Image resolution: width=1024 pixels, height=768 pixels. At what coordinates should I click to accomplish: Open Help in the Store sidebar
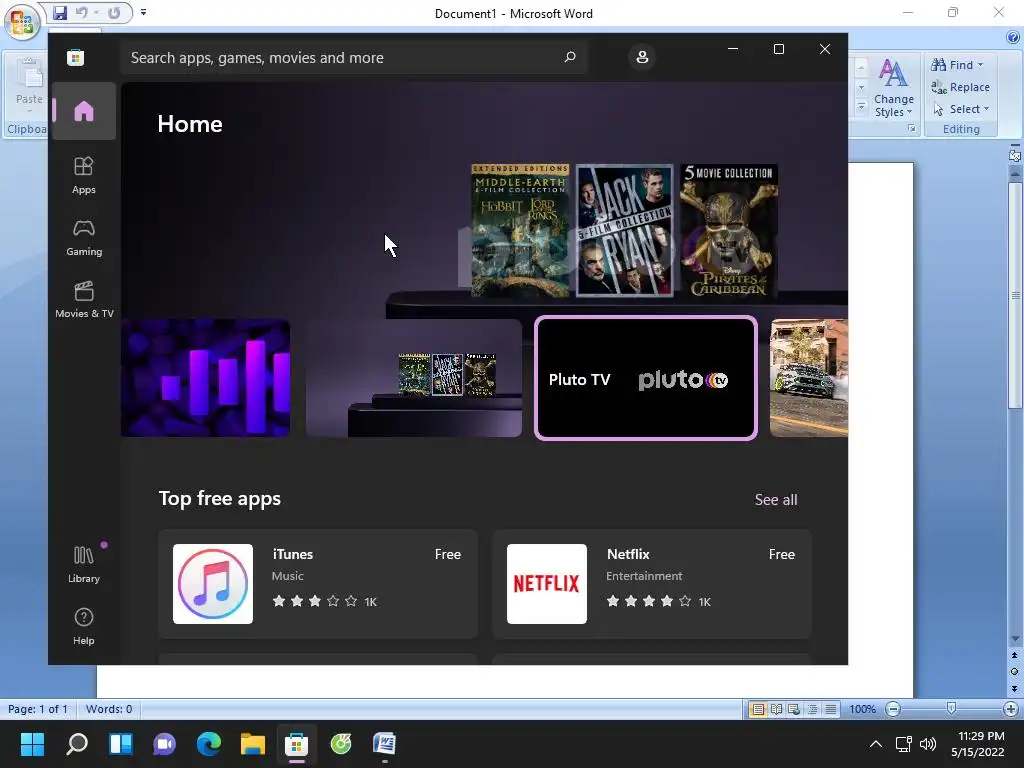(x=84, y=626)
